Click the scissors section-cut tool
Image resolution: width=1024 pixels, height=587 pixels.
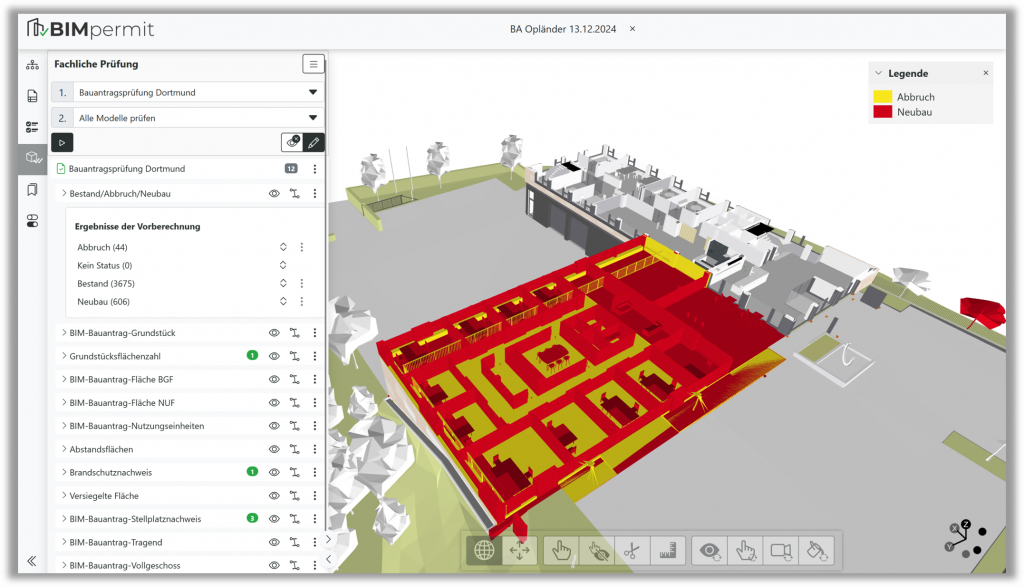coord(631,550)
